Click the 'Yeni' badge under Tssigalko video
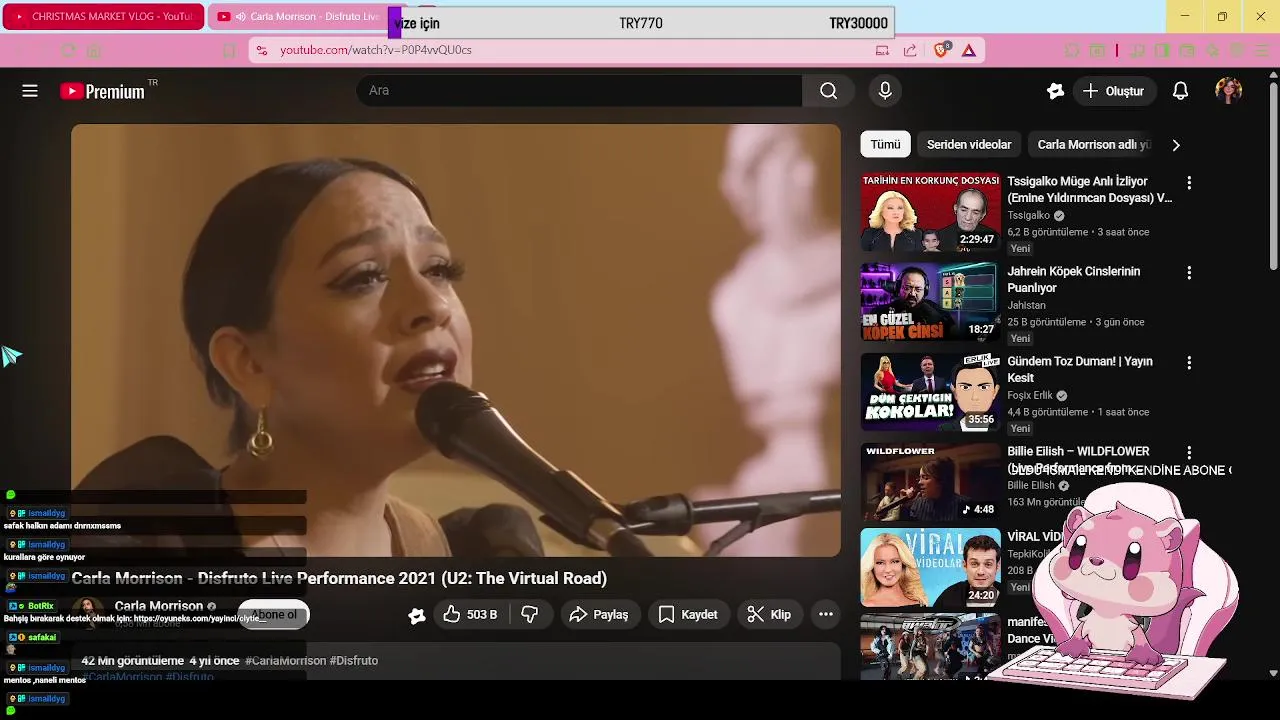1280x720 pixels. 1020,249
